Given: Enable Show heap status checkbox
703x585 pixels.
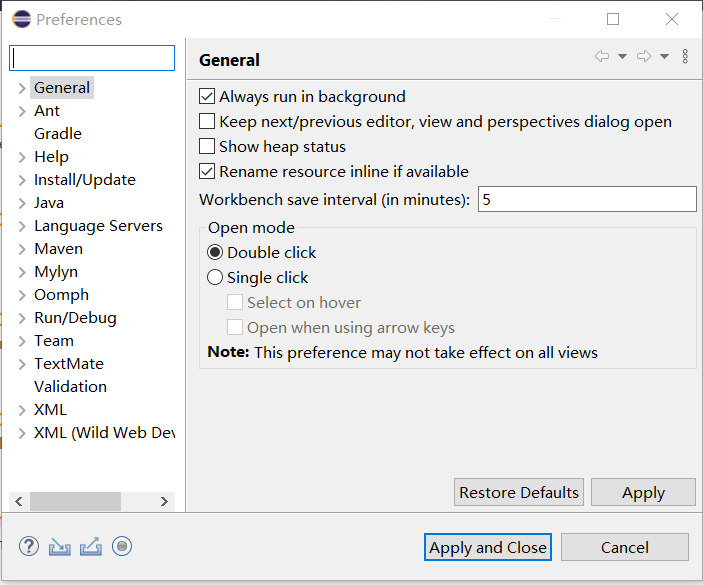Looking at the screenshot, I should pos(207,147).
